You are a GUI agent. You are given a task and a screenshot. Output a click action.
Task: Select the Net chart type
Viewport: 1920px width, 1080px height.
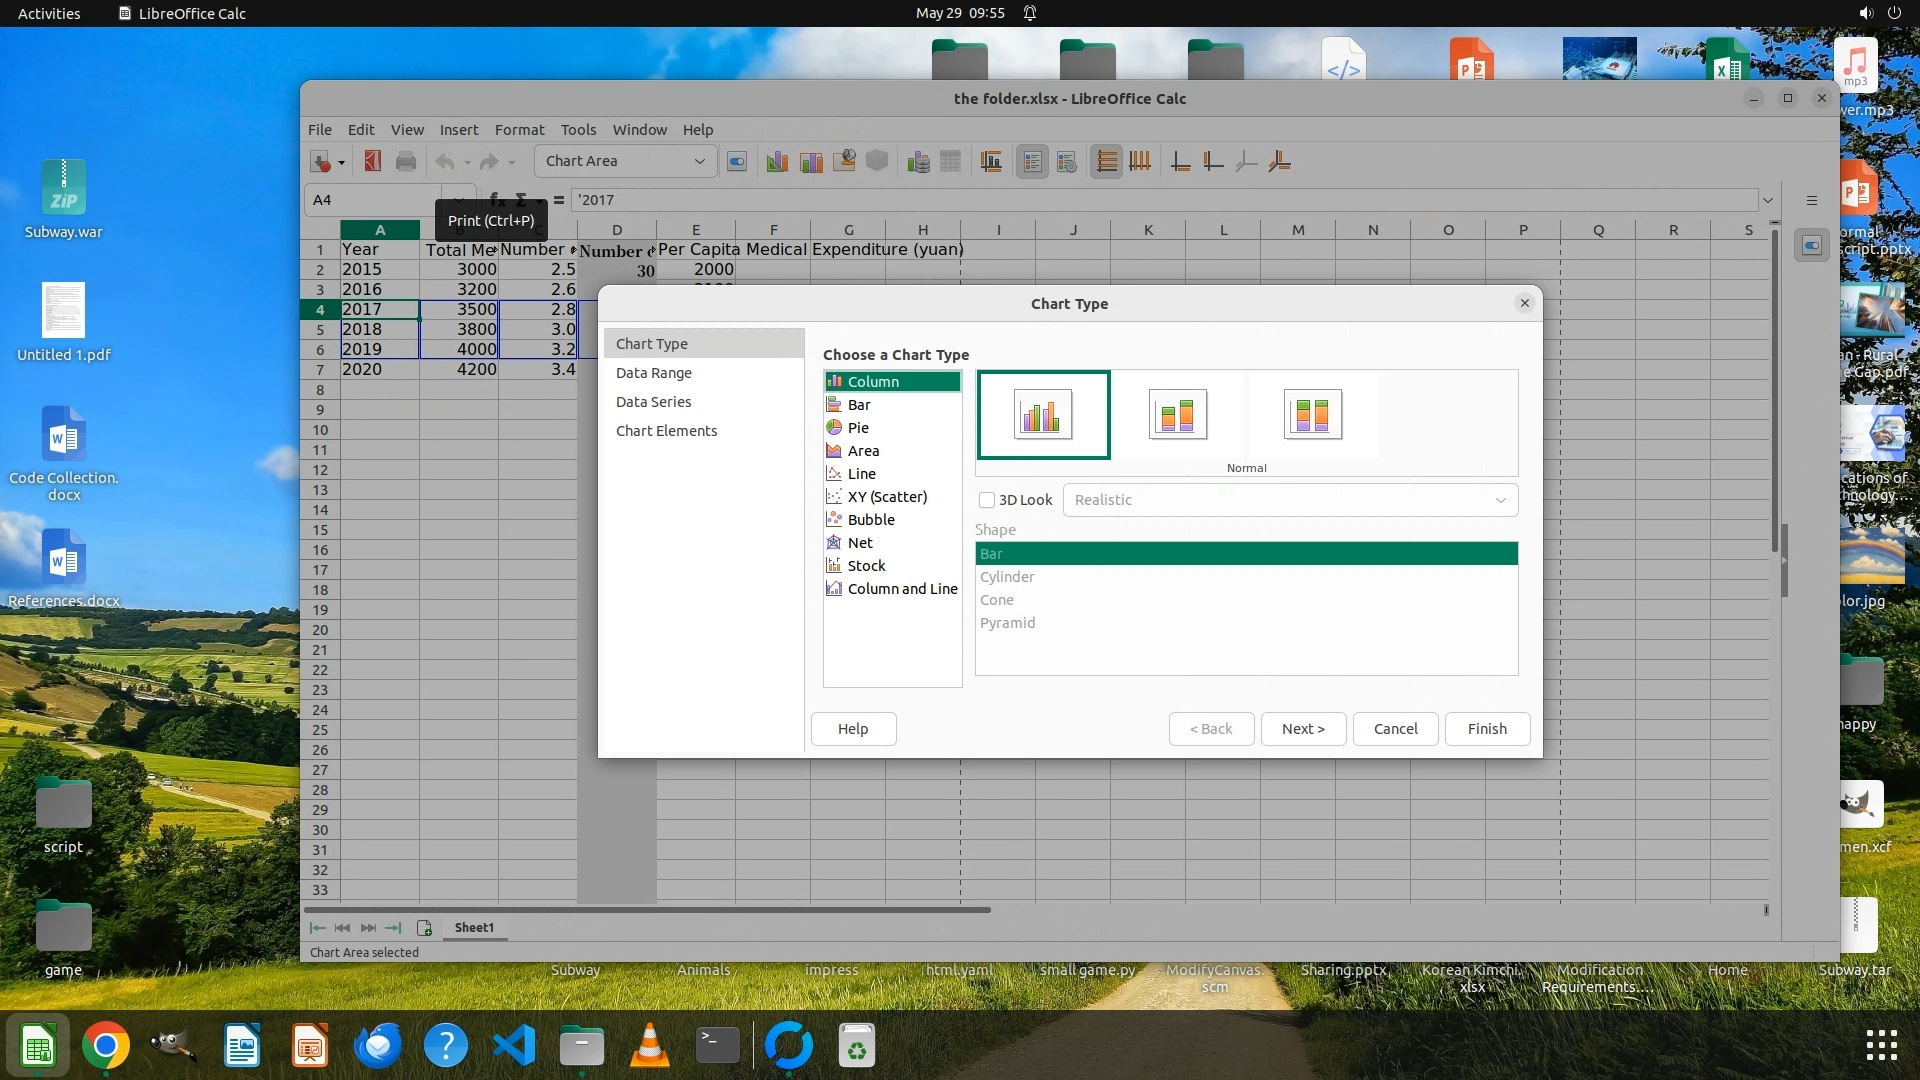pos(859,543)
